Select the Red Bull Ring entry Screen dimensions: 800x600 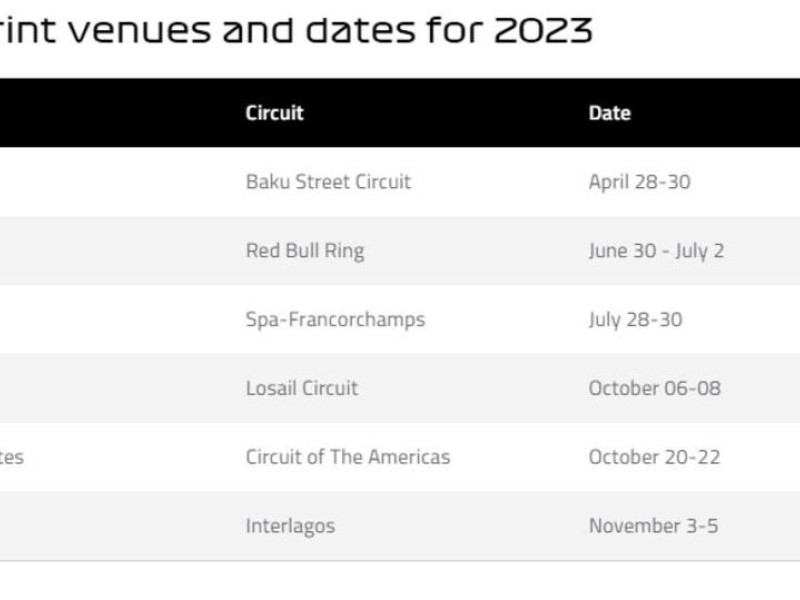[304, 250]
